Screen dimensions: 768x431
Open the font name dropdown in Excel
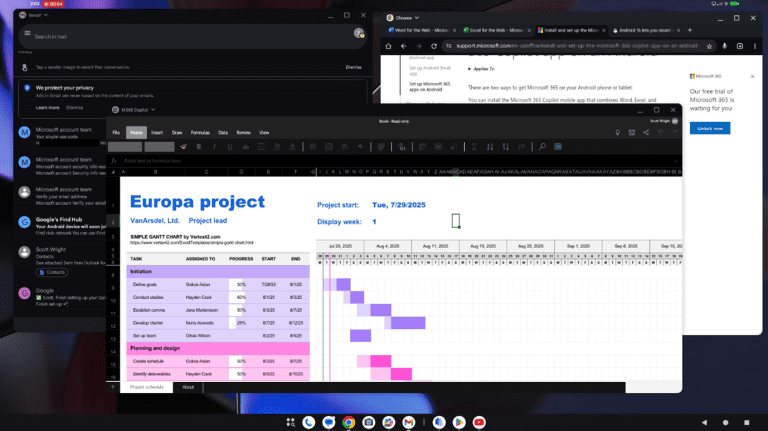pyautogui.click(x=125, y=146)
